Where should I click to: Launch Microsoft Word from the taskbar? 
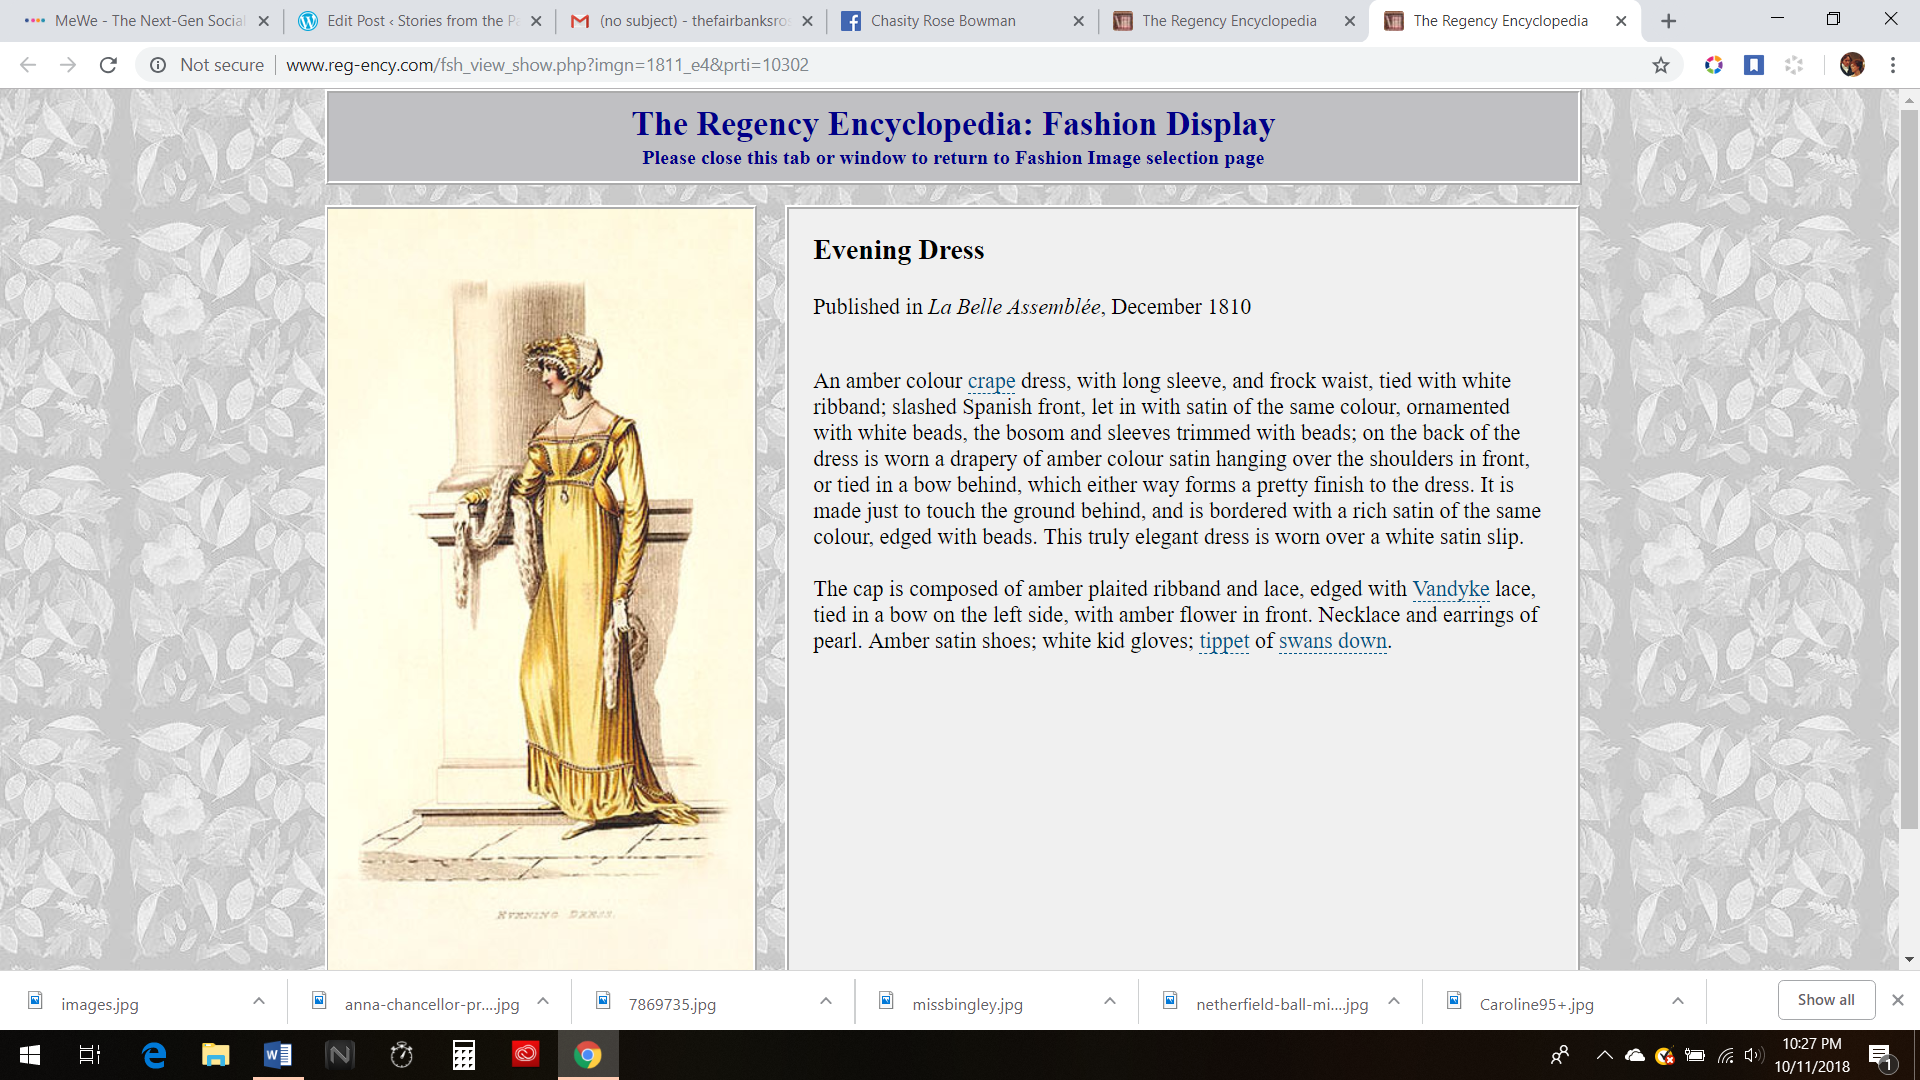(x=277, y=1054)
